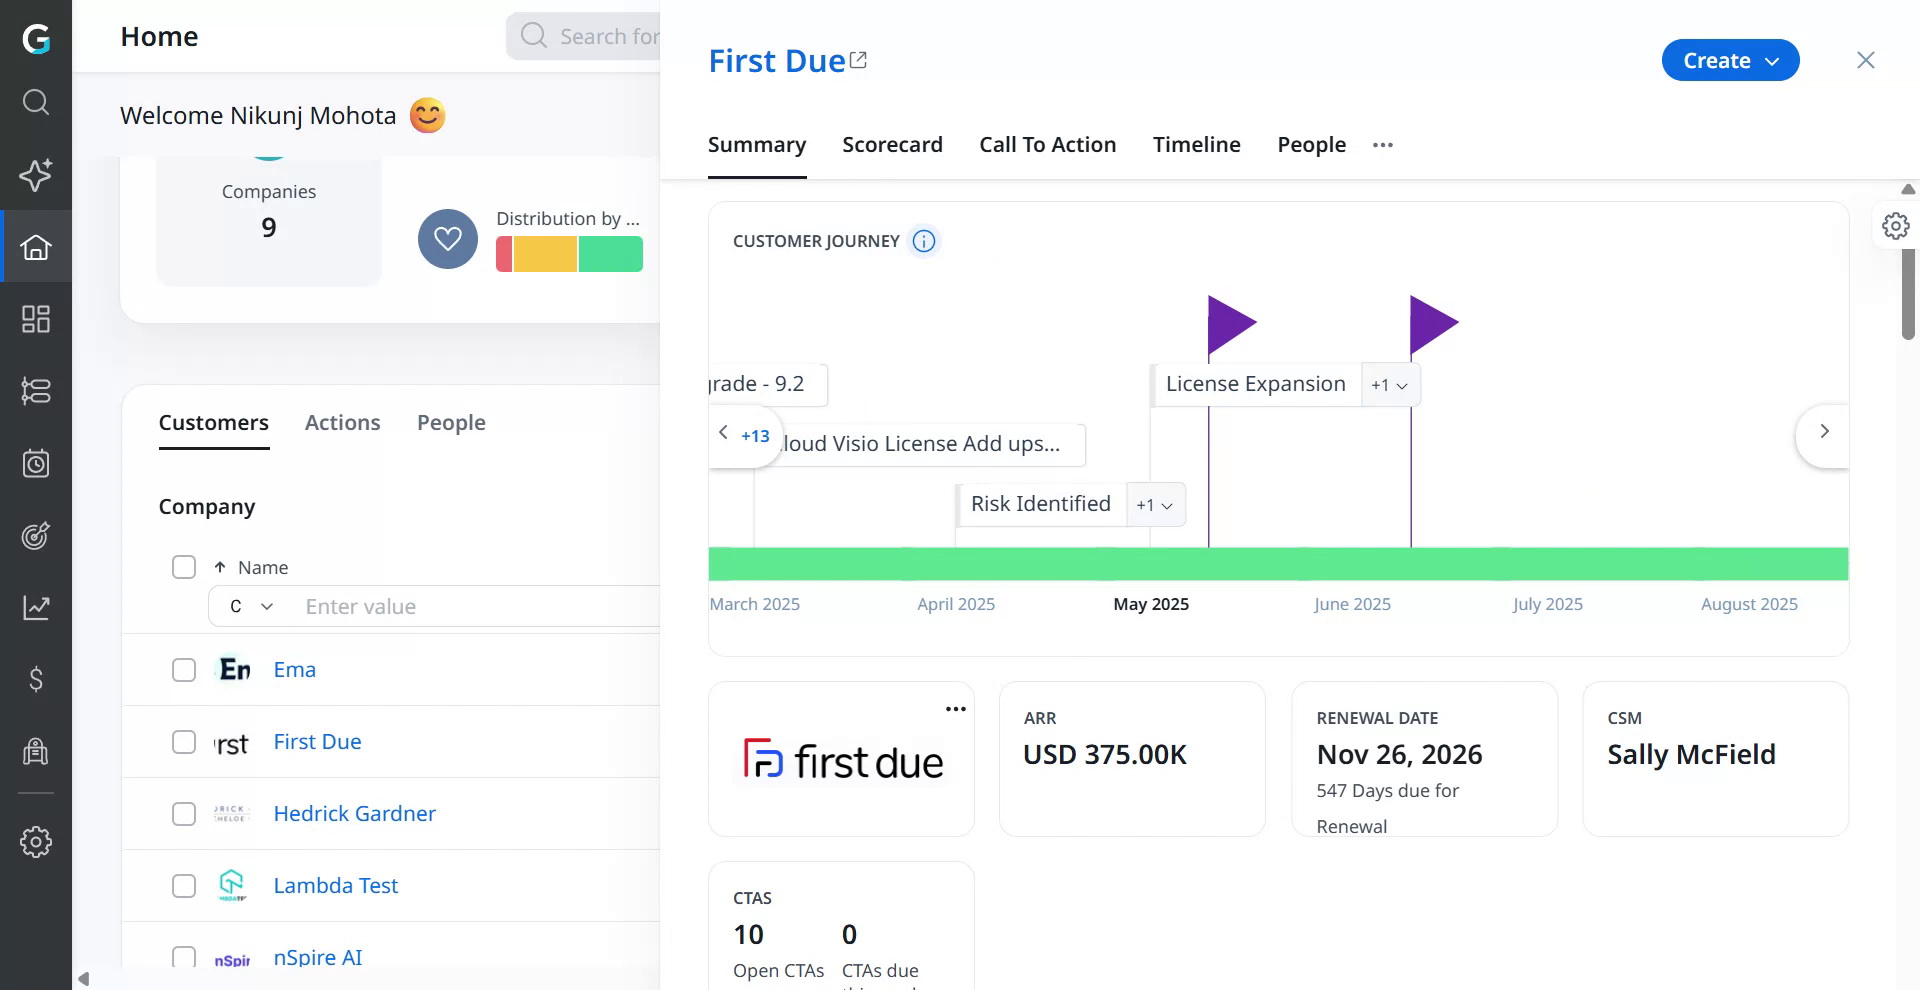Open Gainsight settings via the gear icon

(x=37, y=841)
